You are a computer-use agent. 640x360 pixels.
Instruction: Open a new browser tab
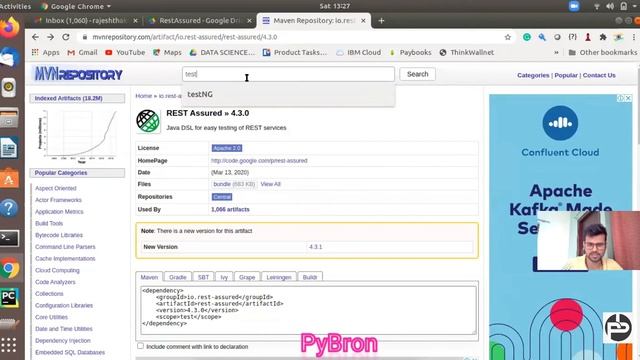pos(381,20)
